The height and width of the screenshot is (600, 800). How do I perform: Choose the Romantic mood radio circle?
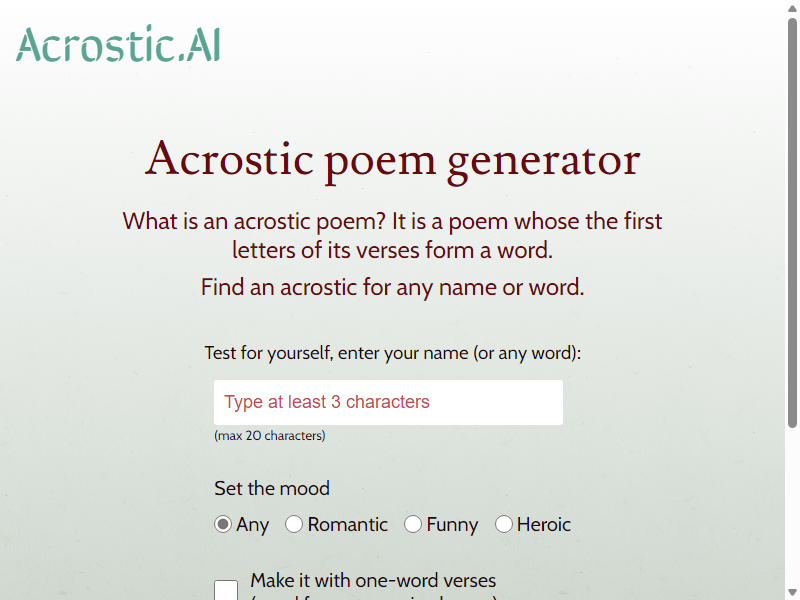(x=294, y=524)
